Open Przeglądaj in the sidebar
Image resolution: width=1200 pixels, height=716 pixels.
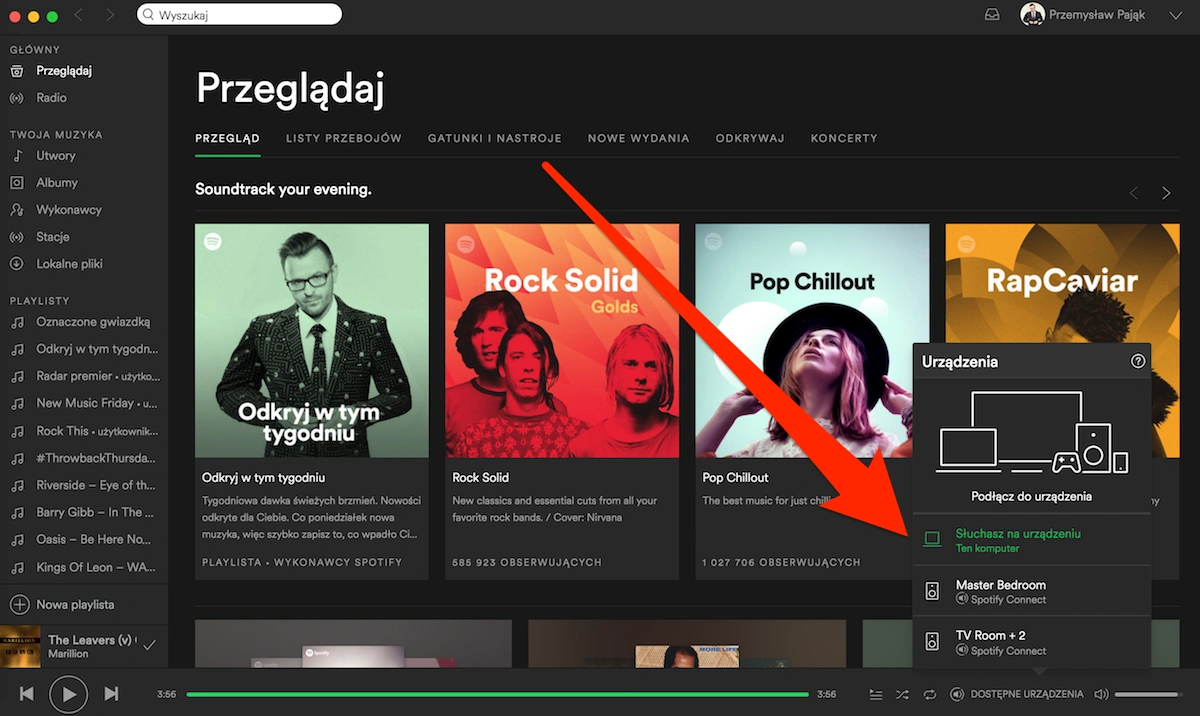click(x=64, y=71)
